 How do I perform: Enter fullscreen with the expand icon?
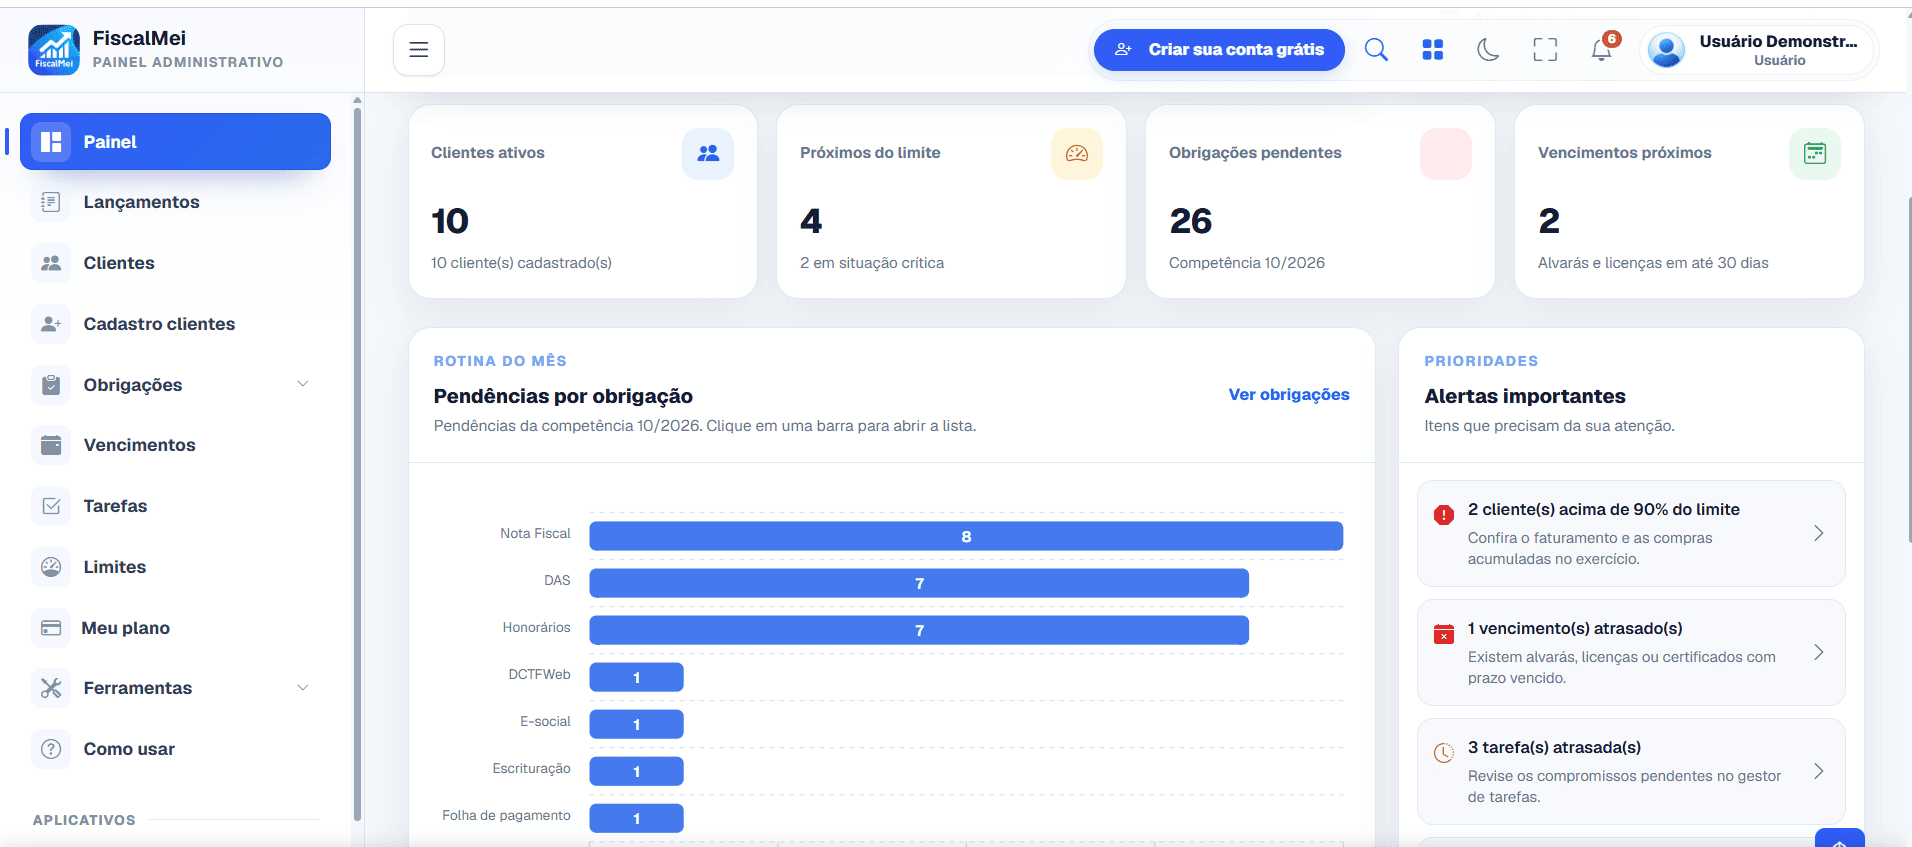pos(1545,50)
